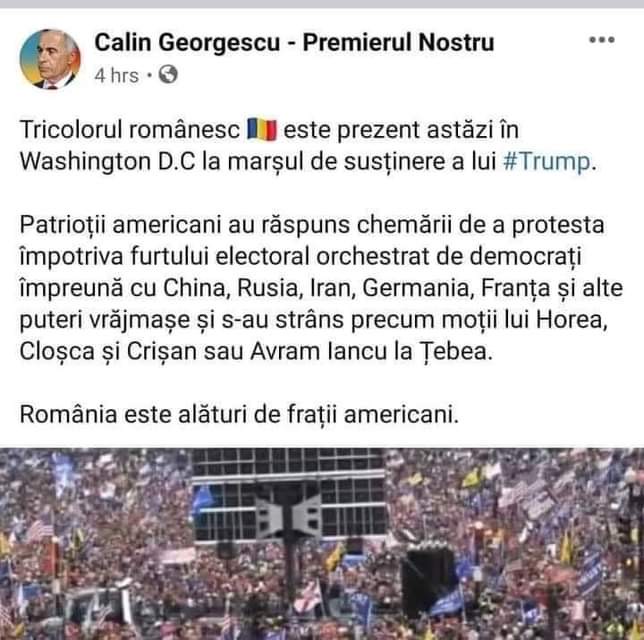Open the page name Calin Georgescu - Premierul Nostru
This screenshot has height=640, width=644.
pyautogui.click(x=294, y=42)
